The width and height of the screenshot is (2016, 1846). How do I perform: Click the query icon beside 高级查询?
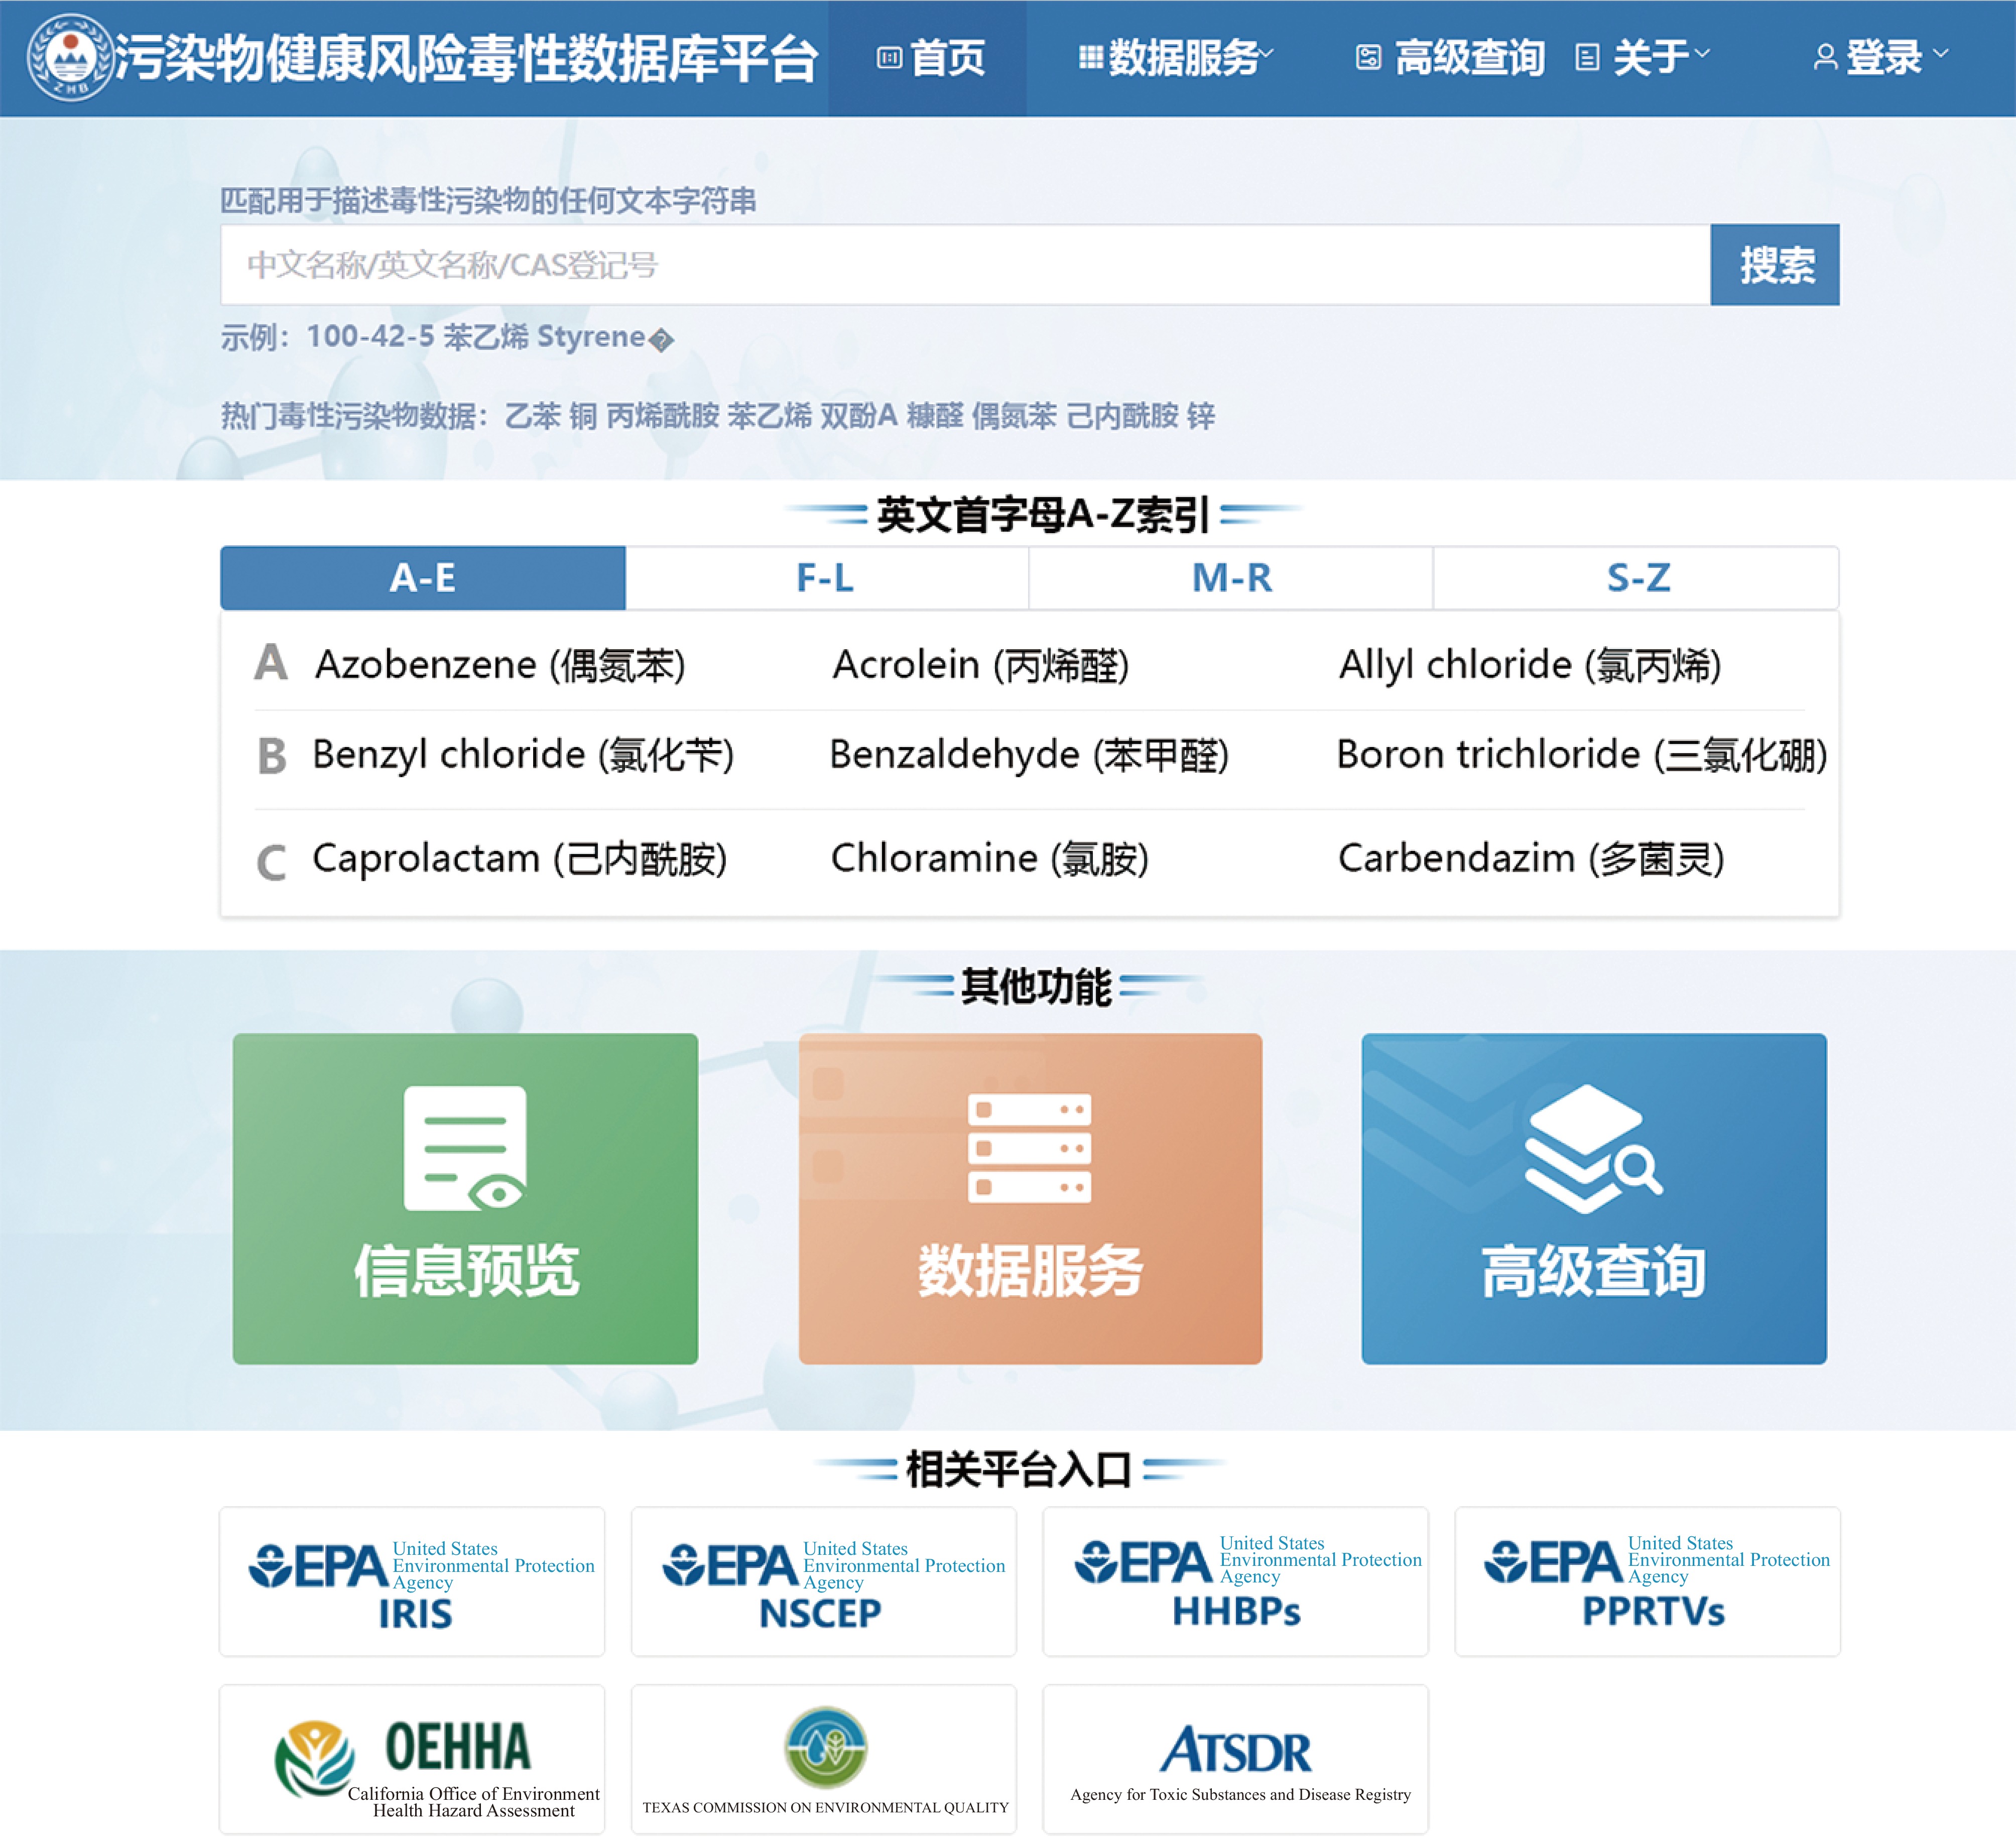1368,57
